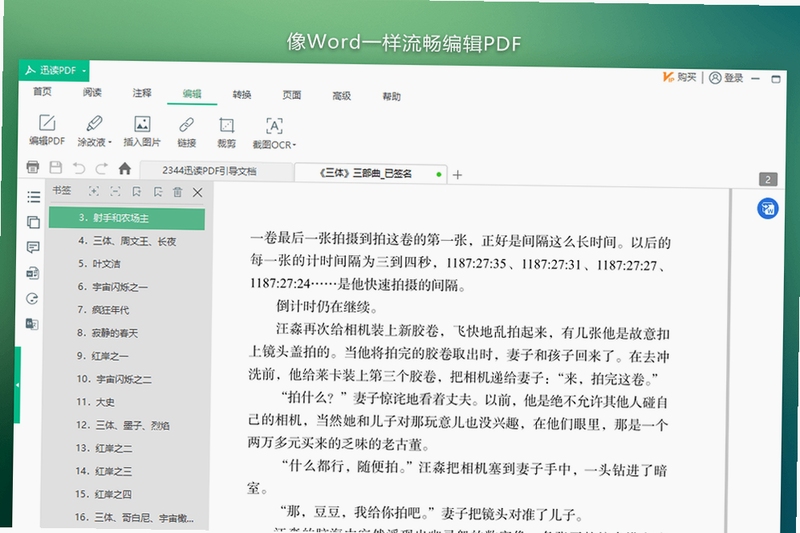Open the 转换 ribbon tab
The image size is (800, 533).
242,94
